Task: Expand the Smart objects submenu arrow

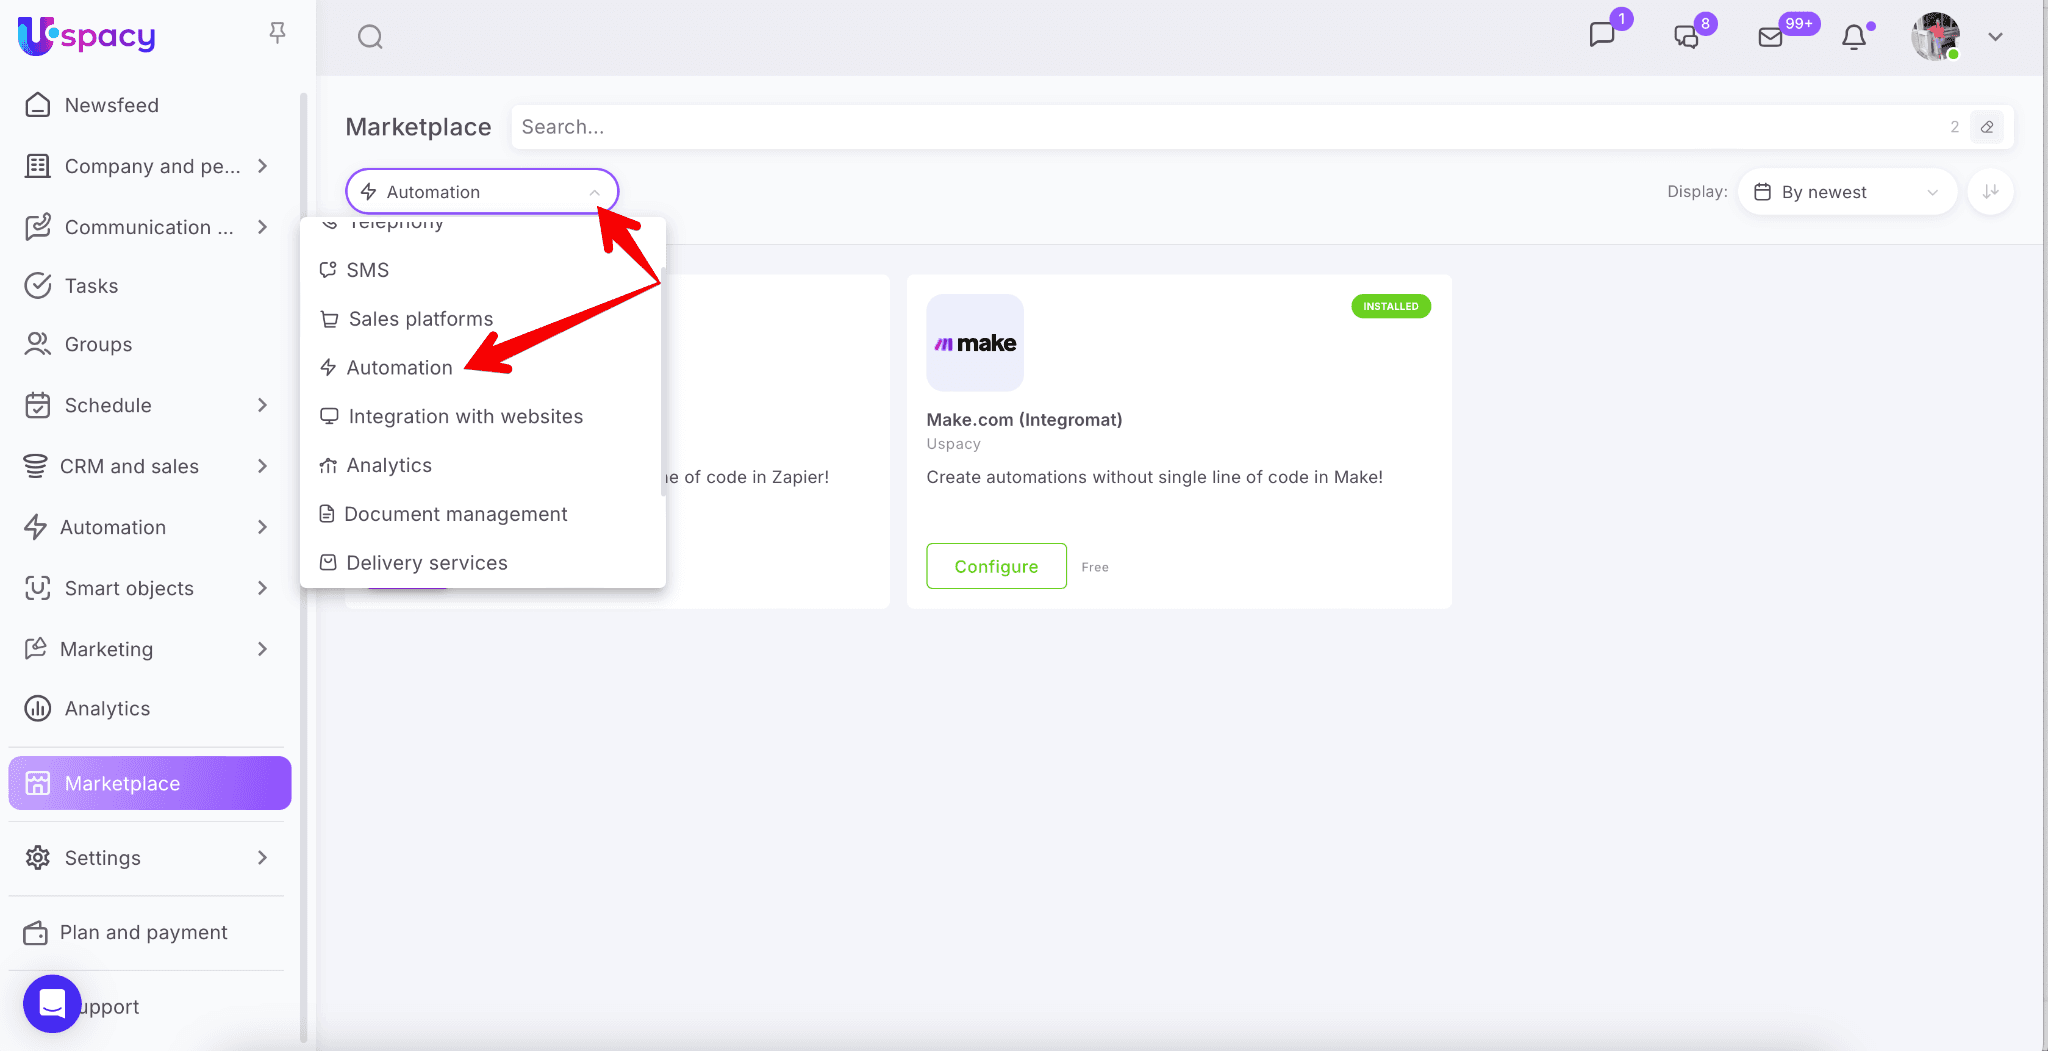Action: [263, 588]
